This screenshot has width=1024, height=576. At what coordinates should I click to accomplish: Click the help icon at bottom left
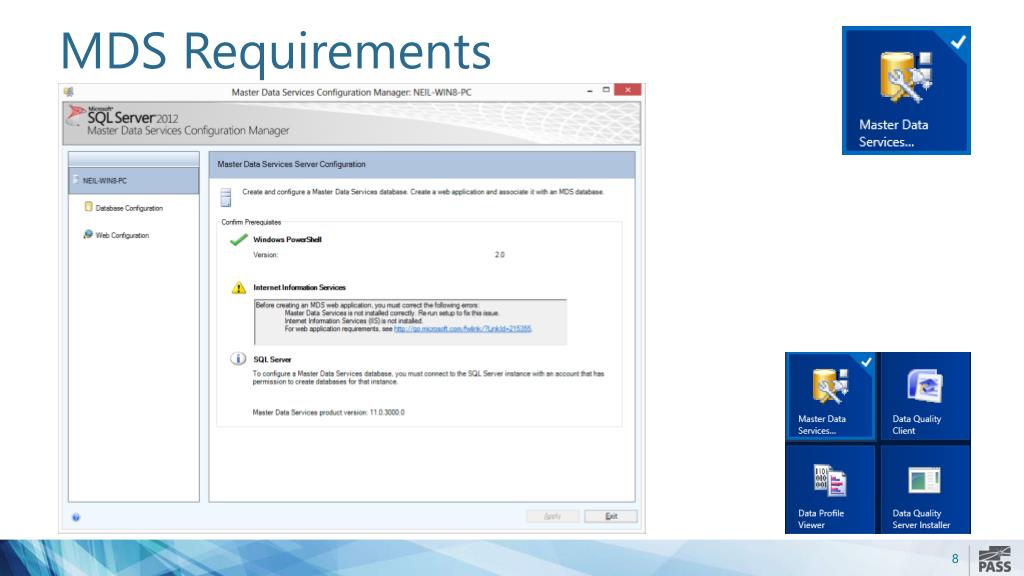pos(76,517)
